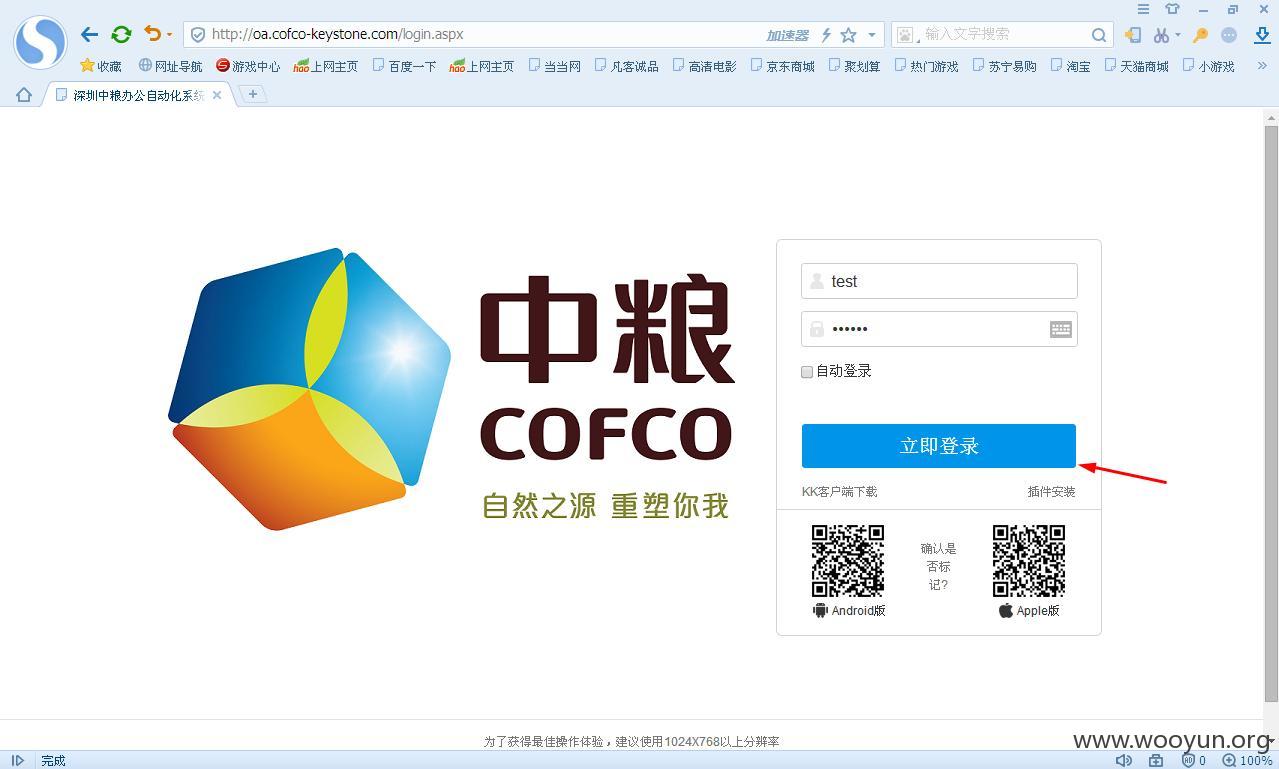Open the 网址导航 bookmark
This screenshot has height=769, width=1279.
[170, 66]
